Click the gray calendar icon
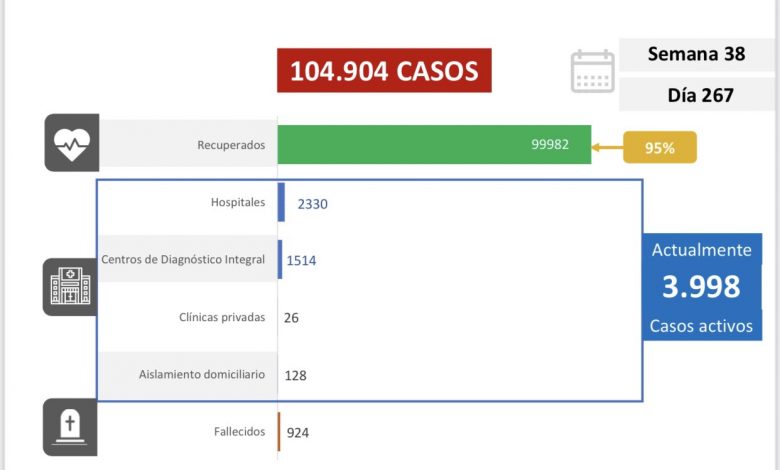 592,71
